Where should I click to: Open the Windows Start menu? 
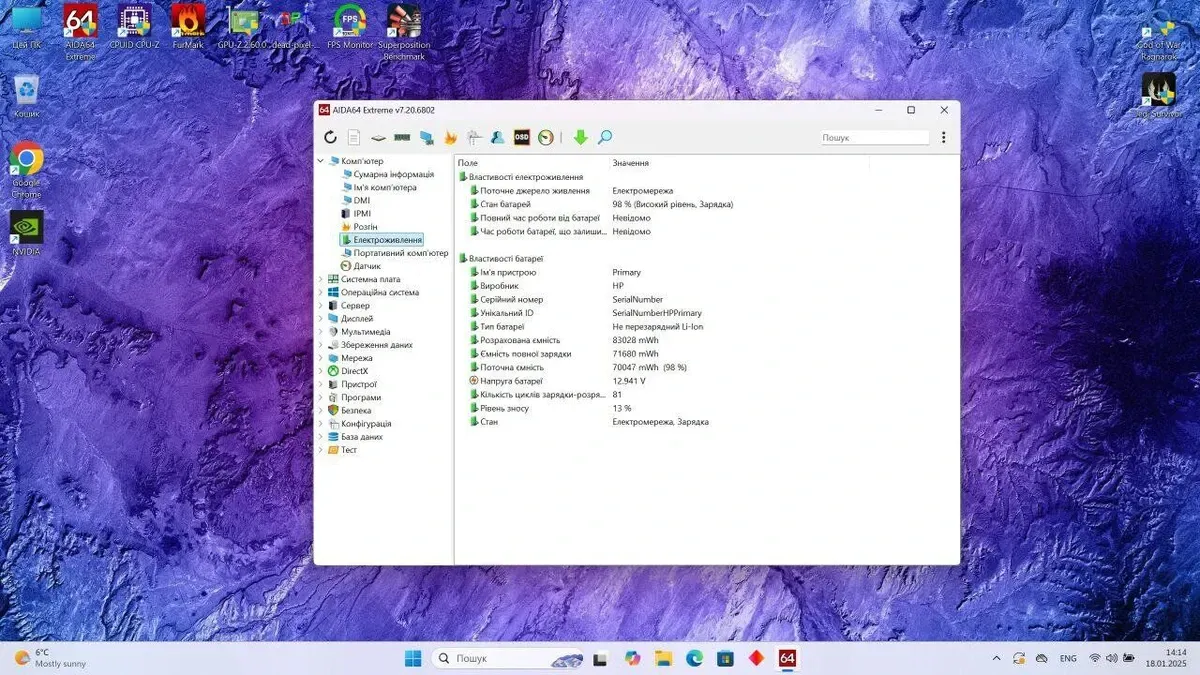(413, 658)
